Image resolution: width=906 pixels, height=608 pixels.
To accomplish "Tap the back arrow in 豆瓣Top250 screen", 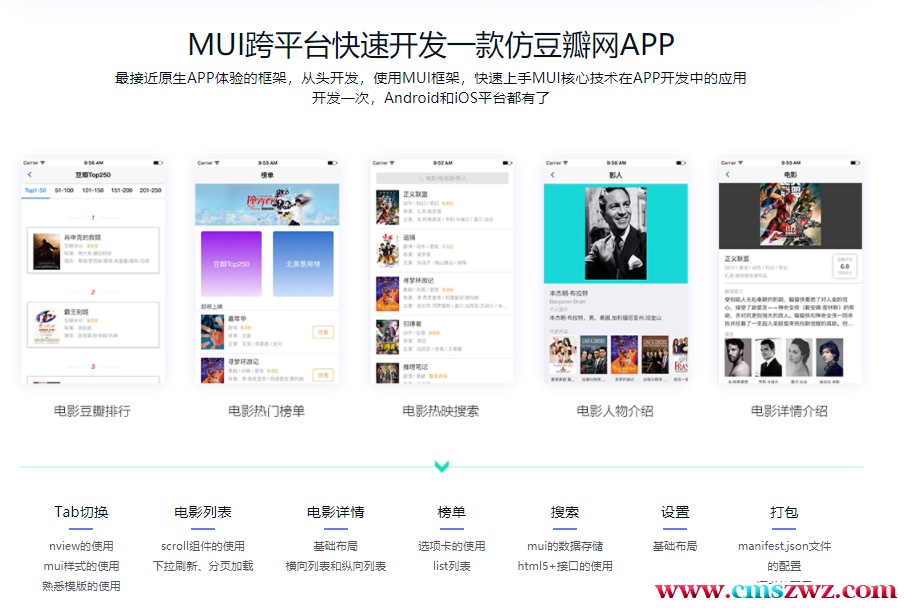I will pos(30,175).
